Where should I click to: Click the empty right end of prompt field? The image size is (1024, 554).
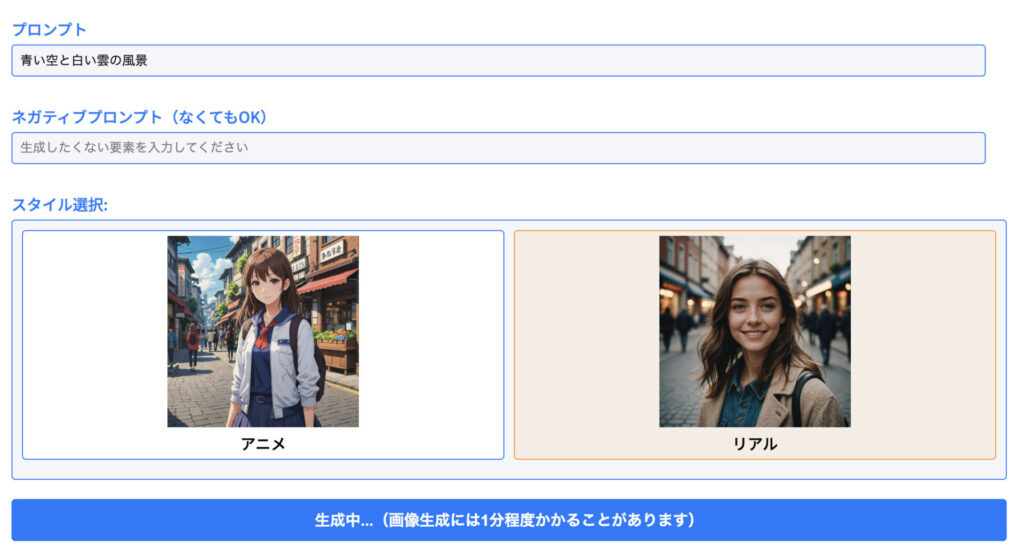tap(849, 60)
